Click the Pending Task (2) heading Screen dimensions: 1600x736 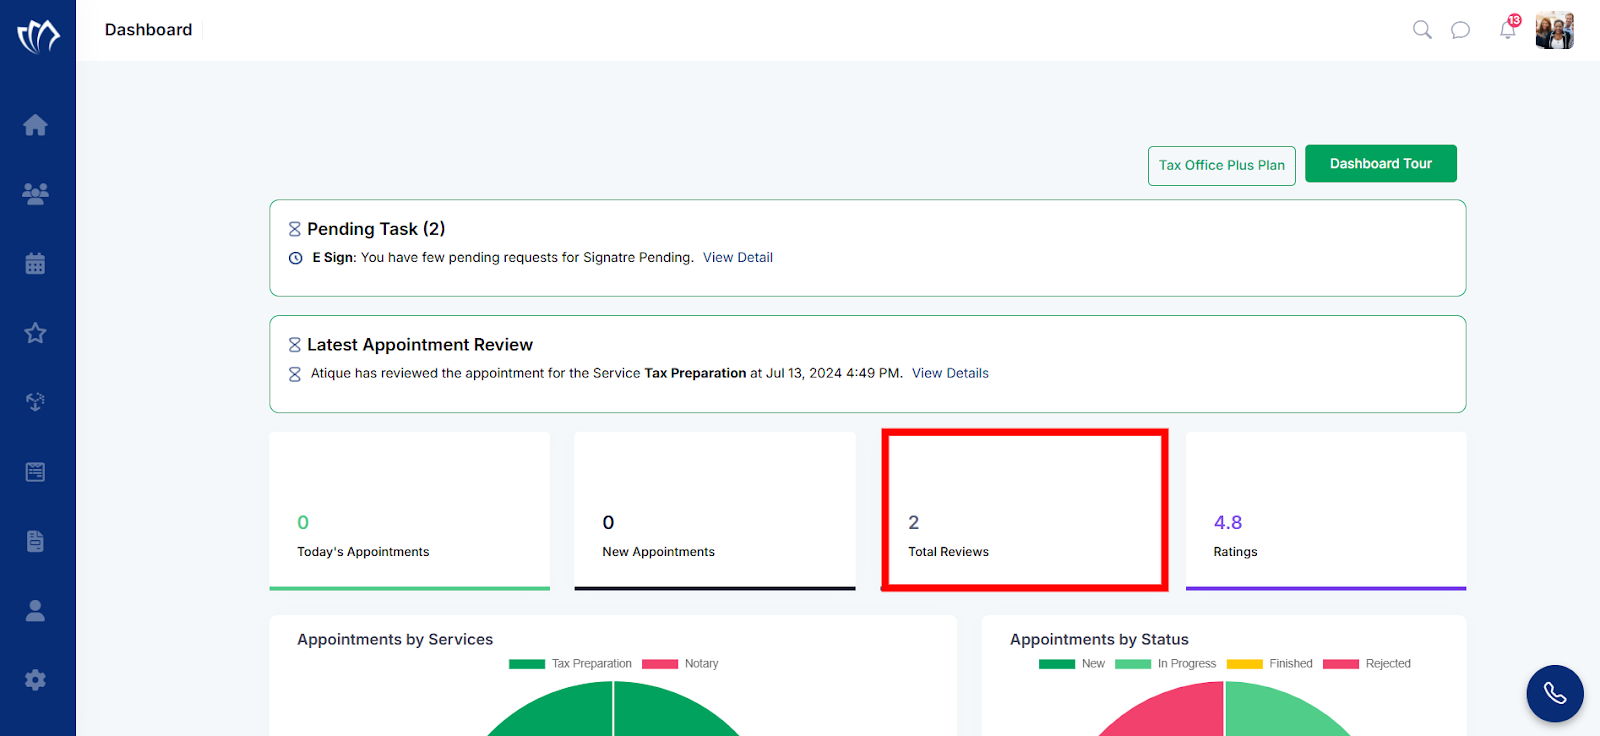coord(376,229)
